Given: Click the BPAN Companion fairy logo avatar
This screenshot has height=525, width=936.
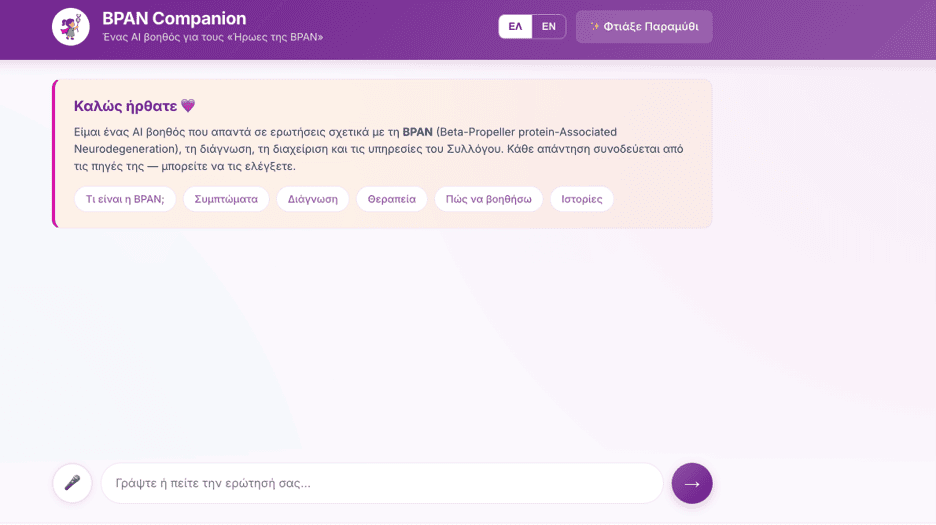Looking at the screenshot, I should click(70, 27).
